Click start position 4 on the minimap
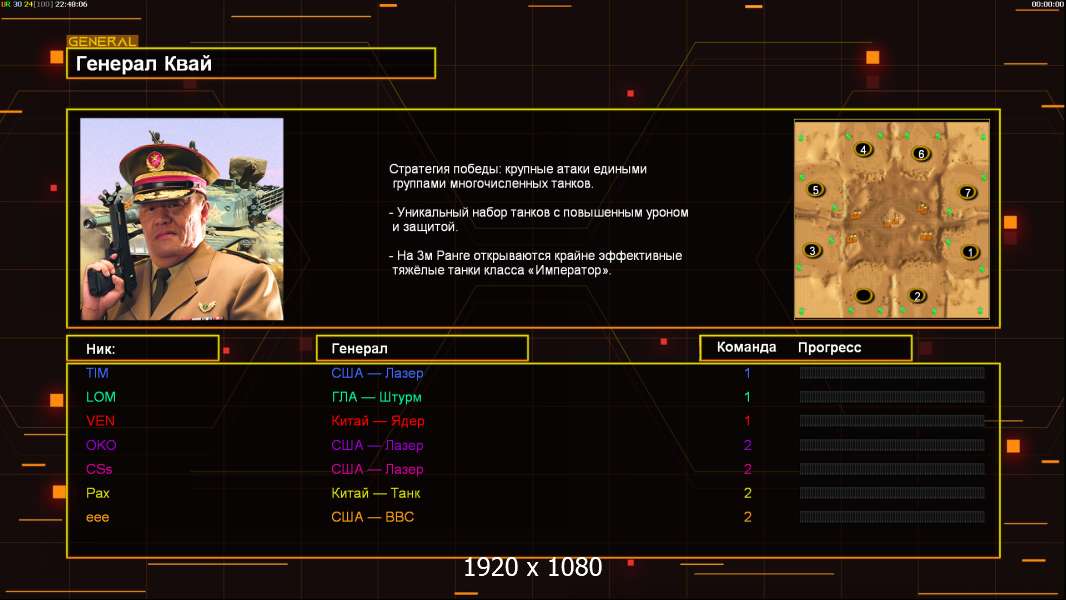 click(863, 150)
